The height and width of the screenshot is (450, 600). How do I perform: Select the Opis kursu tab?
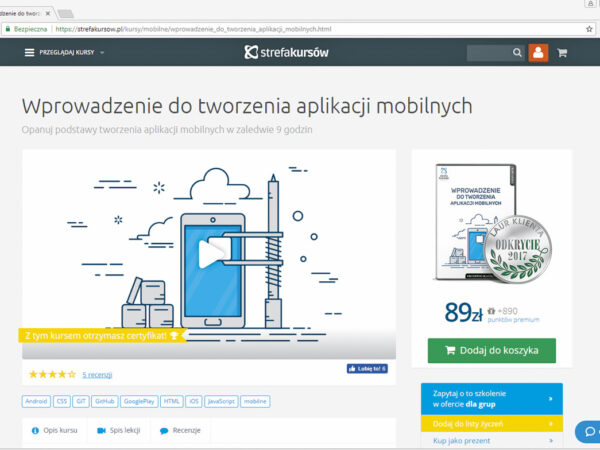pos(54,430)
